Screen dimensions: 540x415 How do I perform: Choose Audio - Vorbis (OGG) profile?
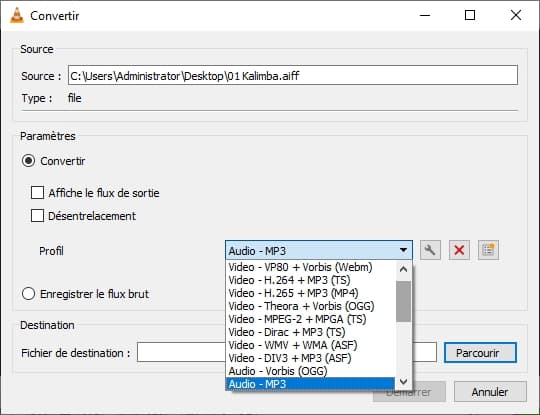[310, 371]
